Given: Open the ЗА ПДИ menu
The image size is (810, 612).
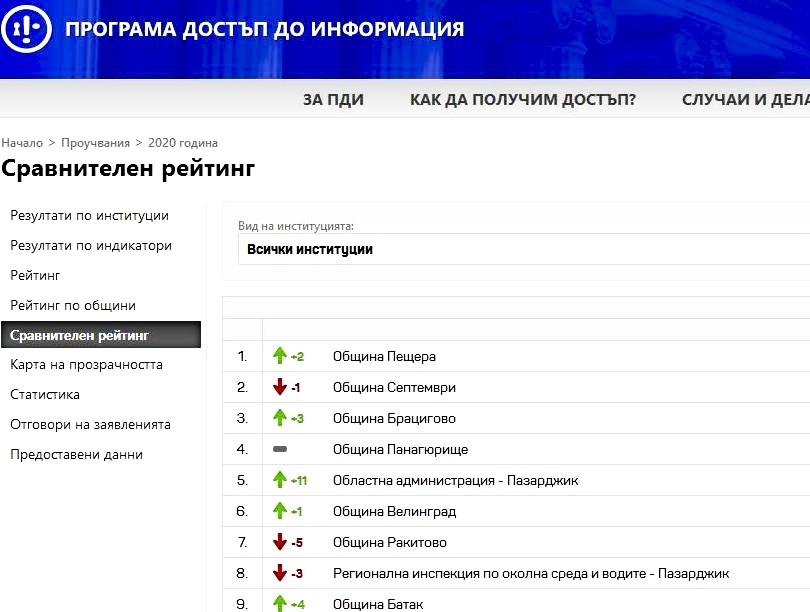Looking at the screenshot, I should pyautogui.click(x=333, y=99).
